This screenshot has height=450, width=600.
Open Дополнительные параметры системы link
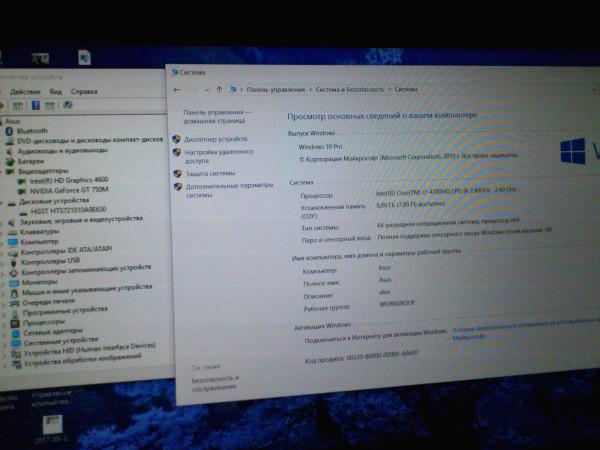[x=227, y=190]
